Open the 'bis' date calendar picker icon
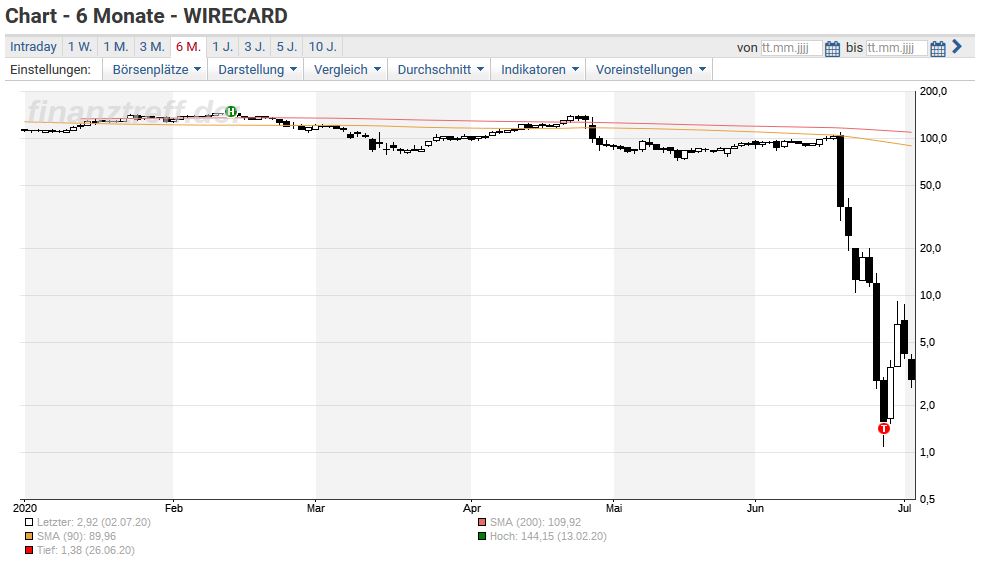The height and width of the screenshot is (575, 983). click(937, 48)
